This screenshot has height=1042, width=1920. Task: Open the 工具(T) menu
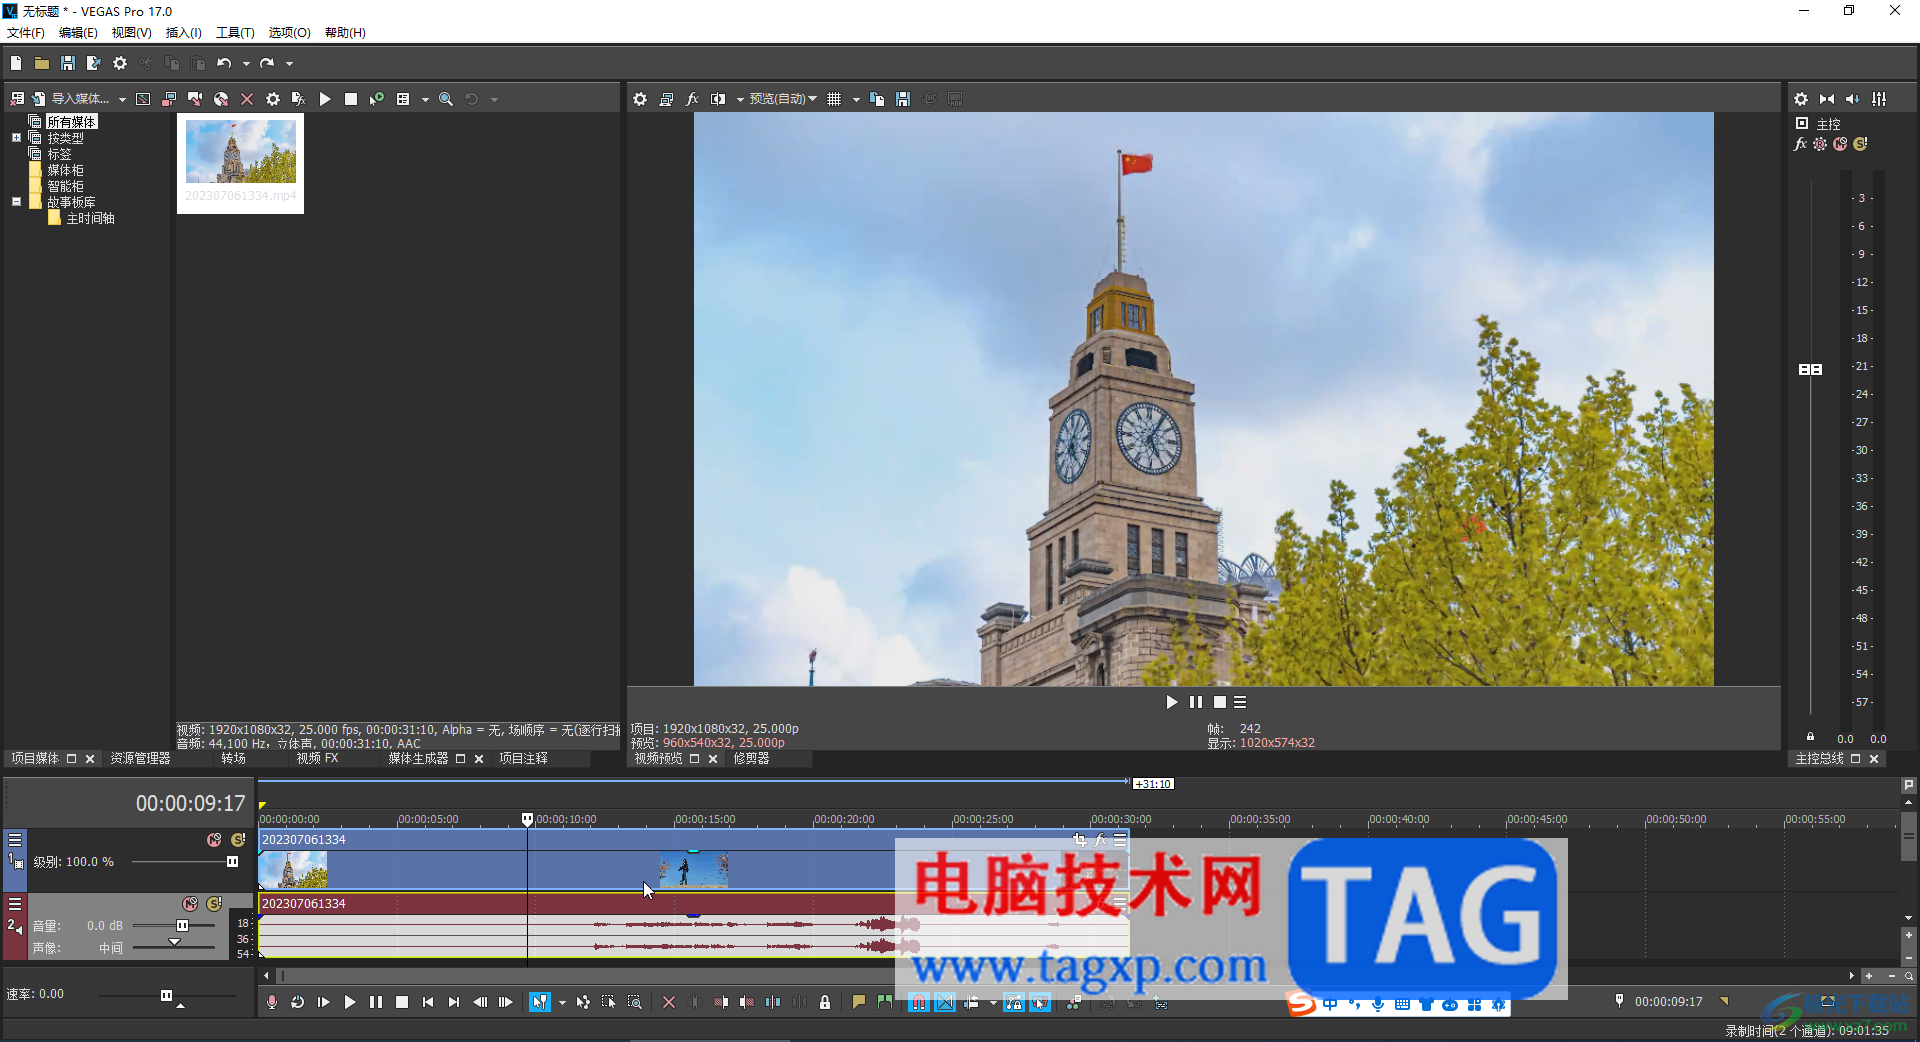235,32
